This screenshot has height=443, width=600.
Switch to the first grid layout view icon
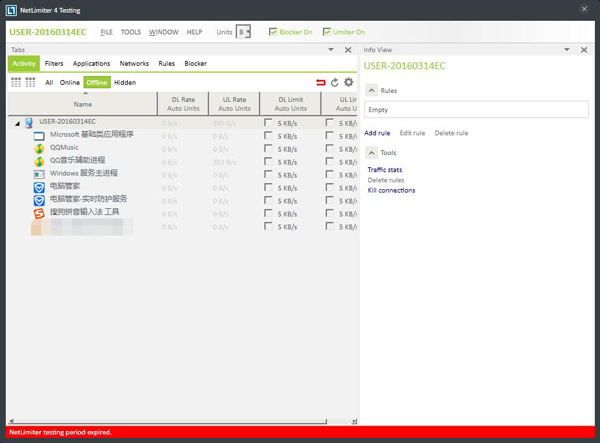click(16, 82)
